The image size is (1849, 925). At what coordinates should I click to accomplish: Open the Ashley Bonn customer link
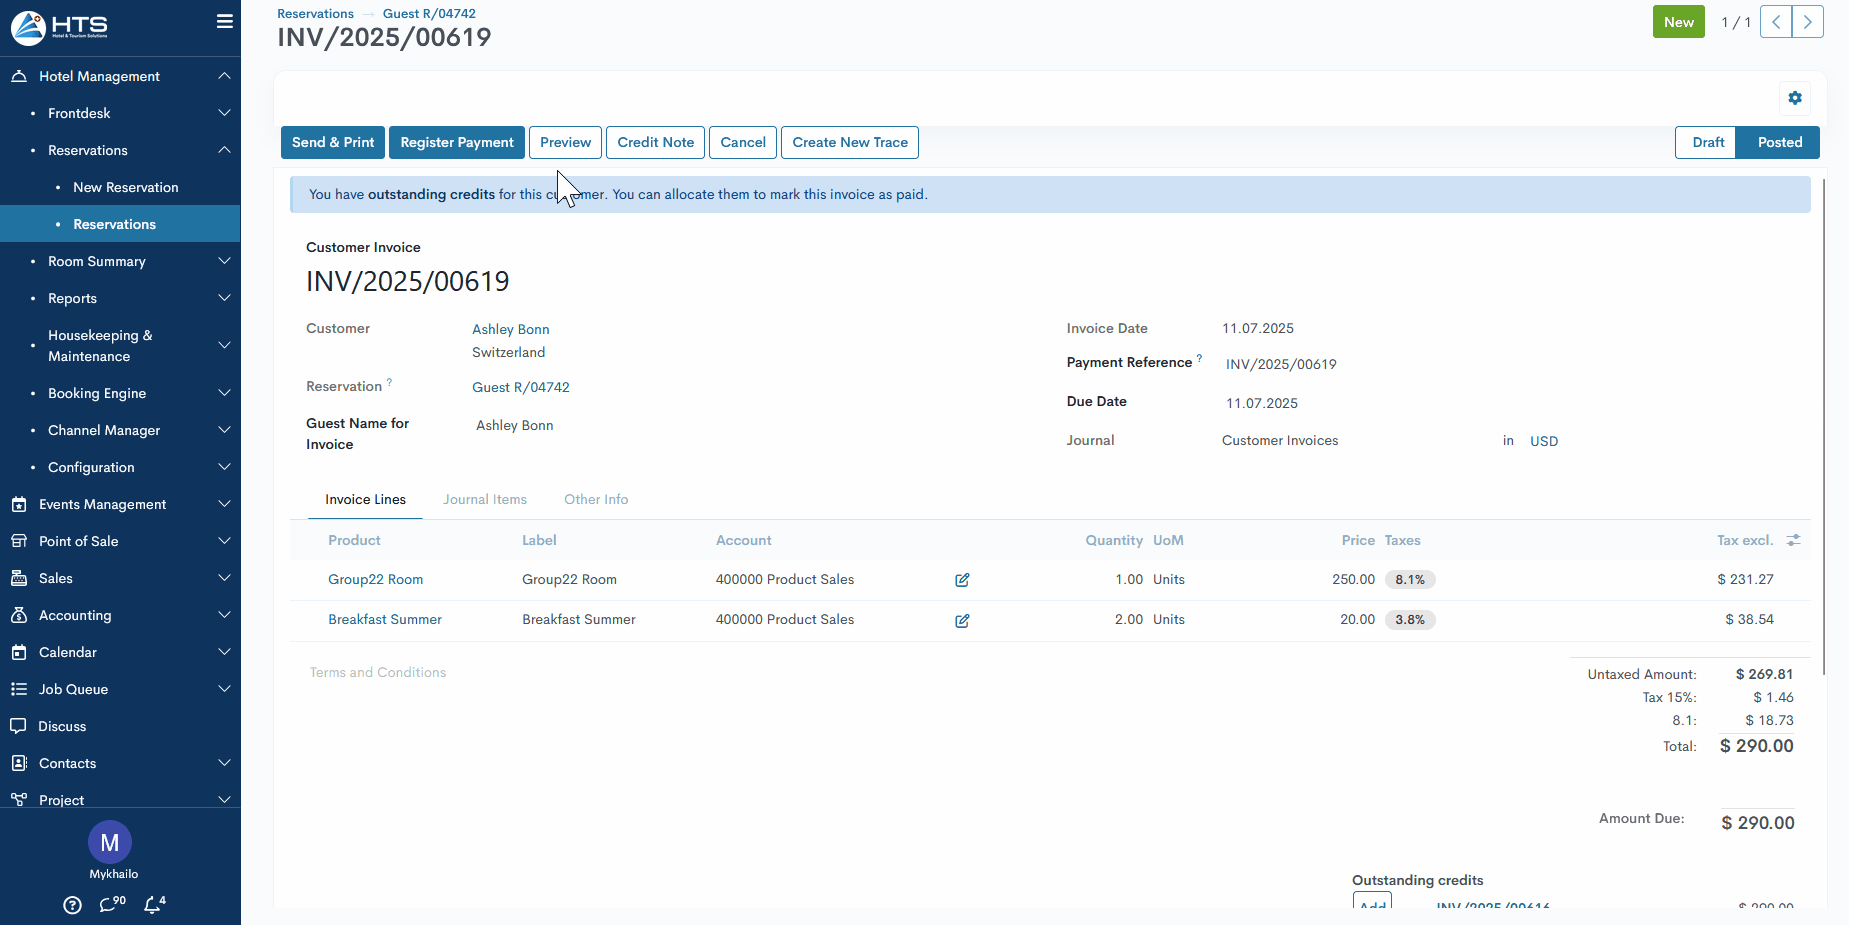(511, 330)
